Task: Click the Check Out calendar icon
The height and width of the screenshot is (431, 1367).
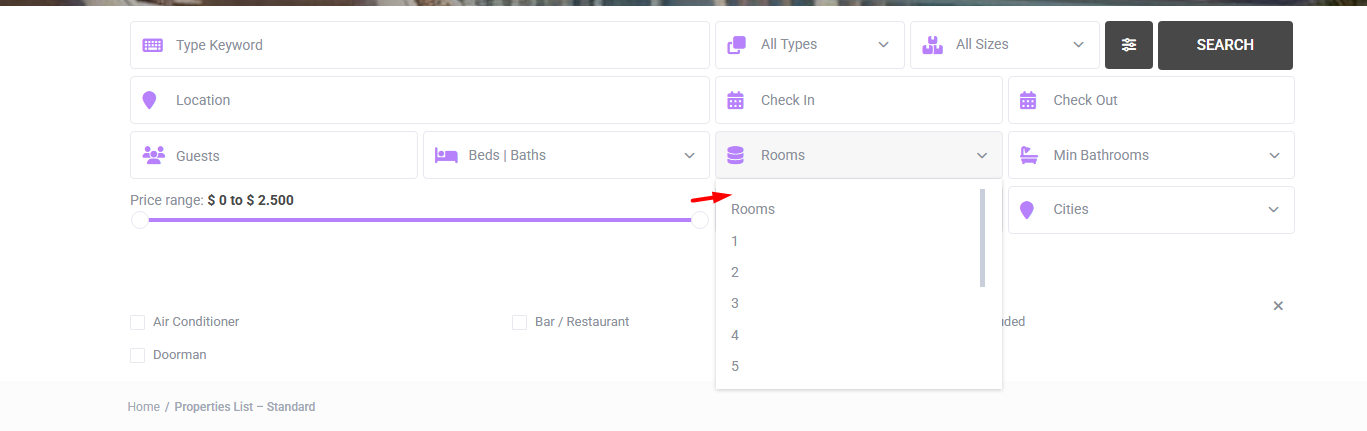Action: pos(1028,100)
